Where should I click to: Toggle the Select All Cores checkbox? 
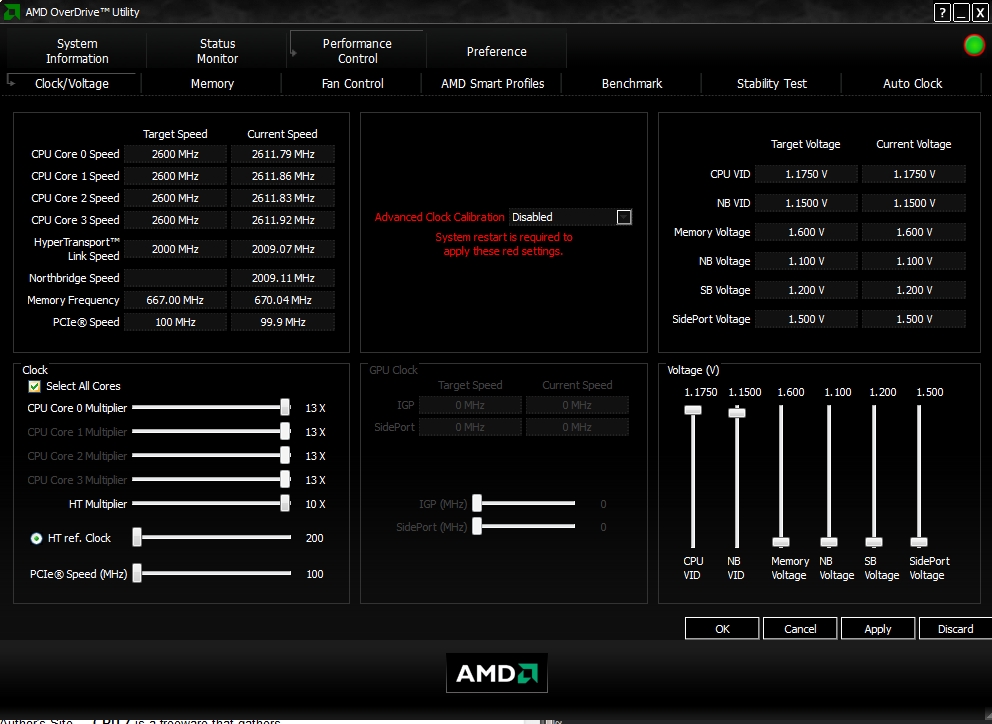click(x=35, y=386)
